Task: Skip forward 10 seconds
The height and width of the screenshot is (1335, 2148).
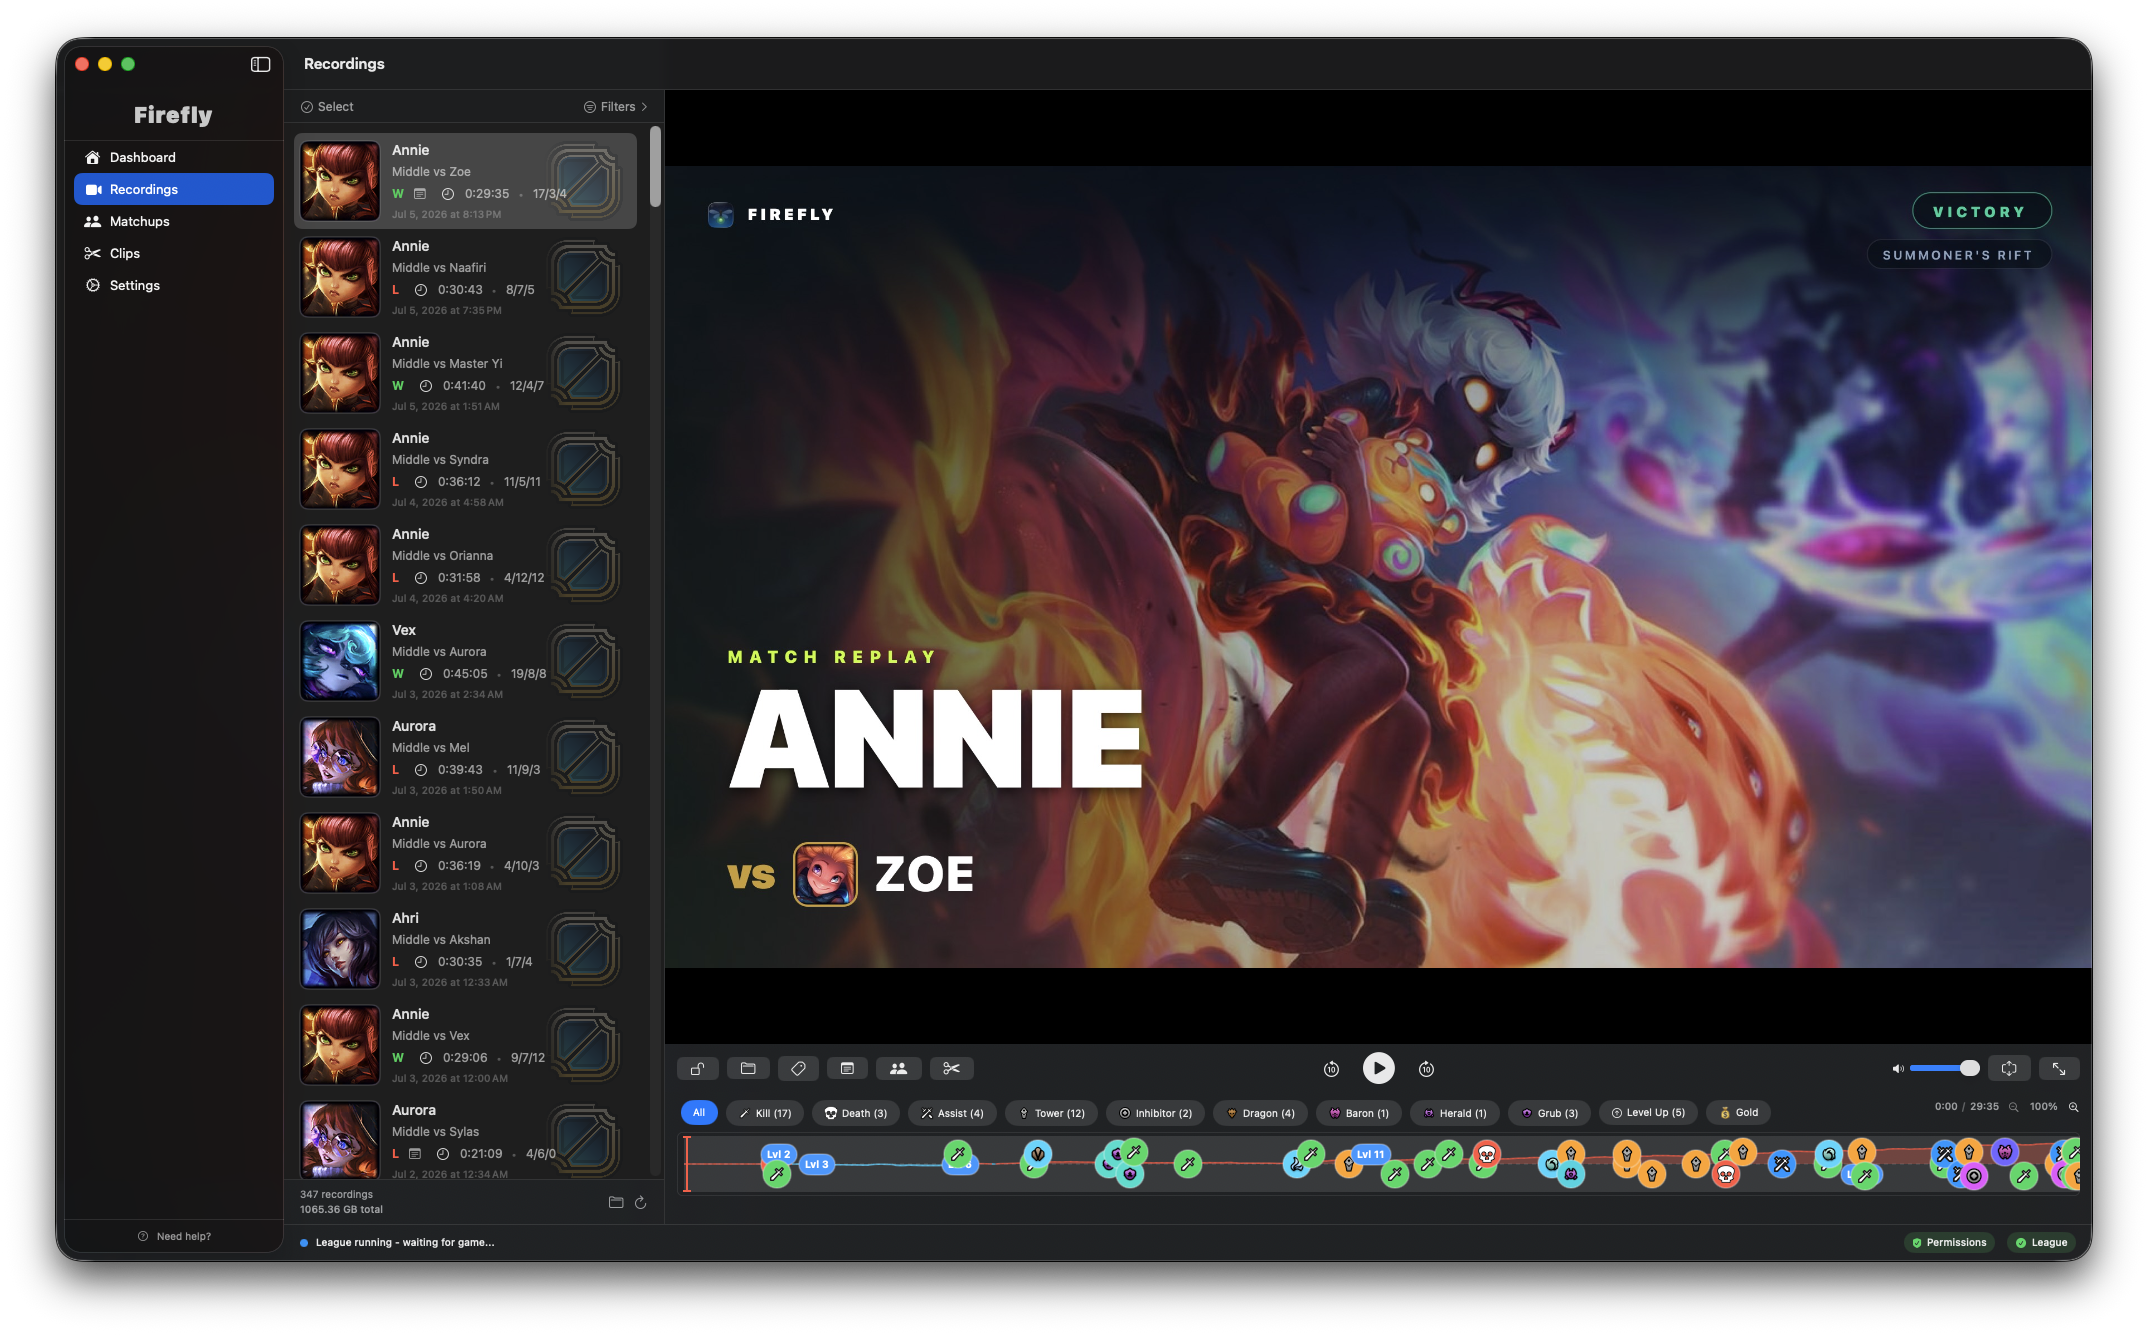Action: (x=1426, y=1069)
